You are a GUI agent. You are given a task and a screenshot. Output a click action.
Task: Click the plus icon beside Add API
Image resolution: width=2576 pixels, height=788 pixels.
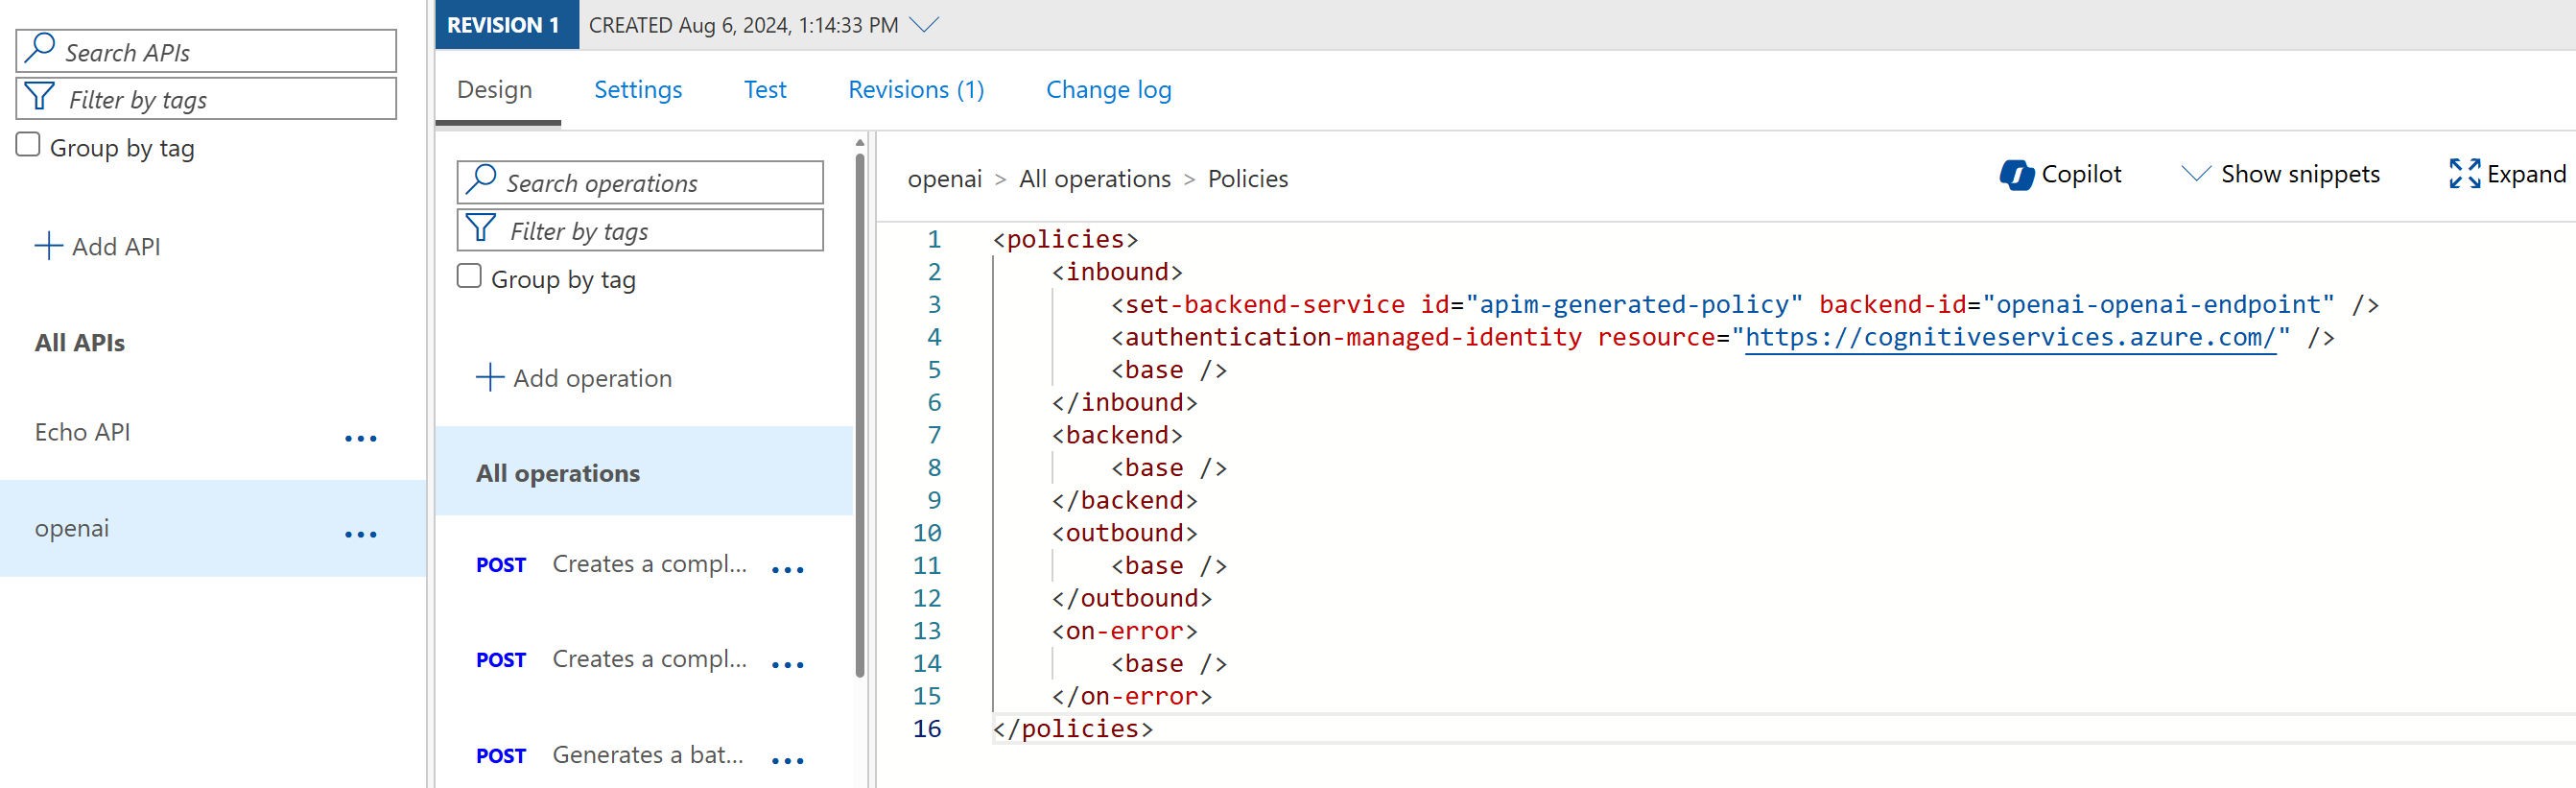[48, 246]
